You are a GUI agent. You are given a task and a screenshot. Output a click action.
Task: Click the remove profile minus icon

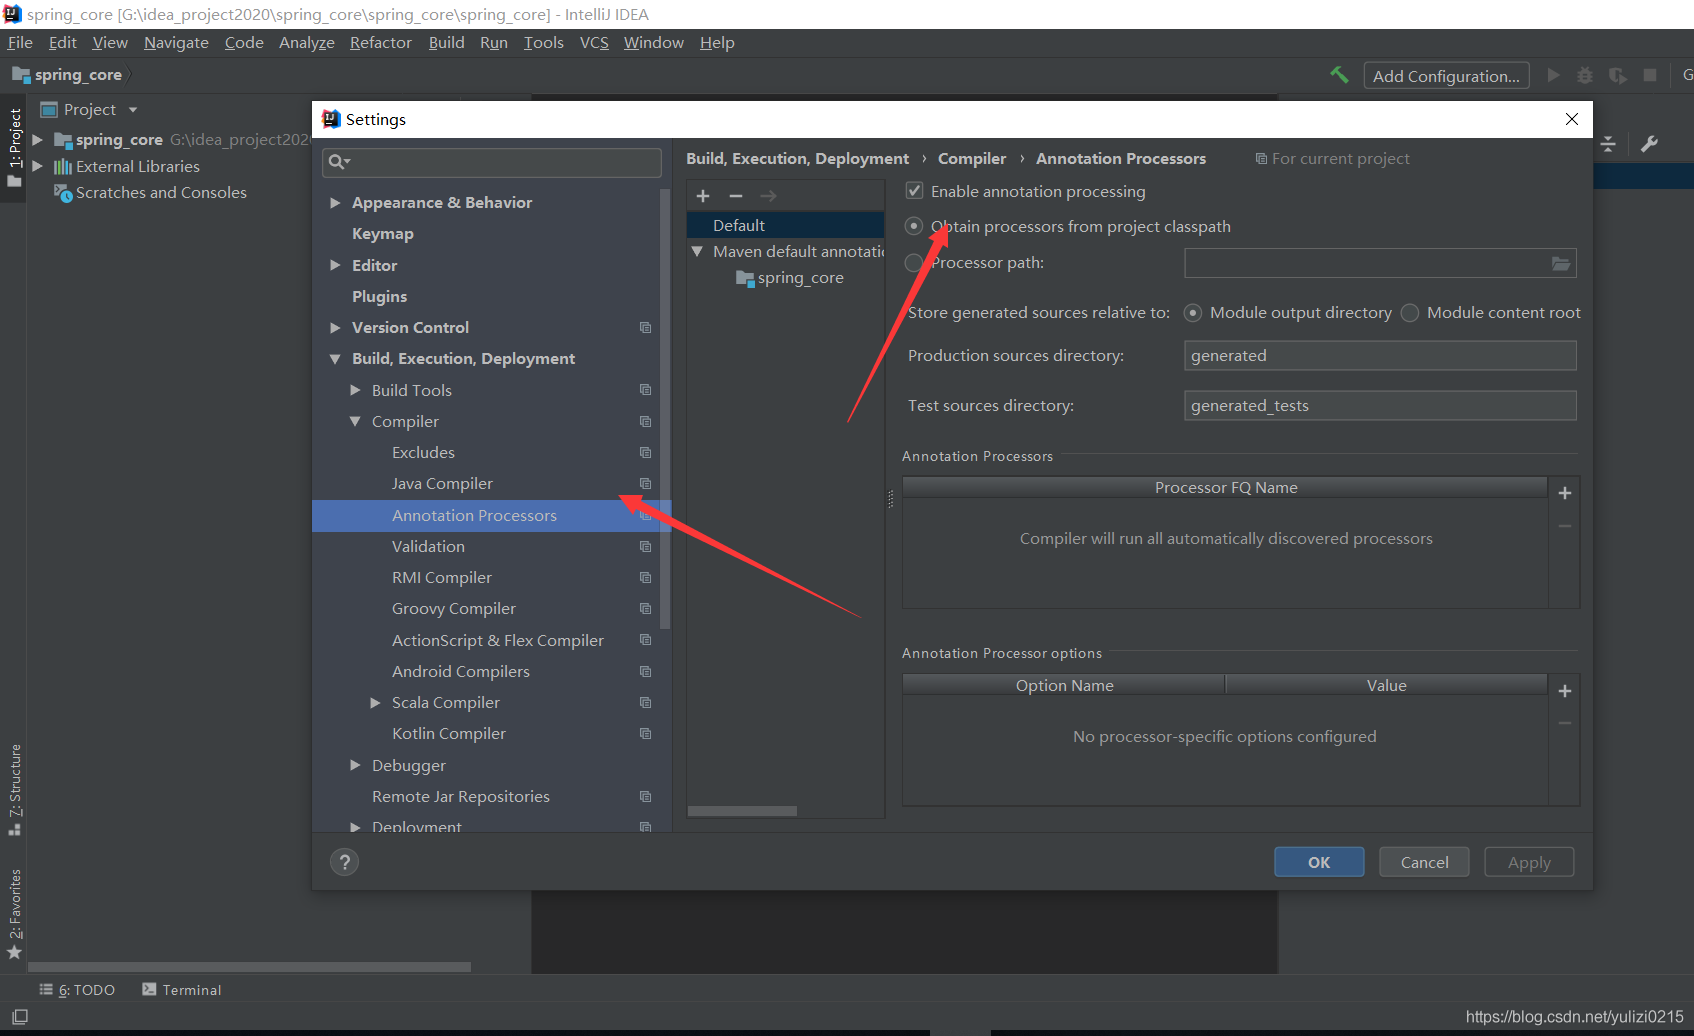tap(736, 196)
